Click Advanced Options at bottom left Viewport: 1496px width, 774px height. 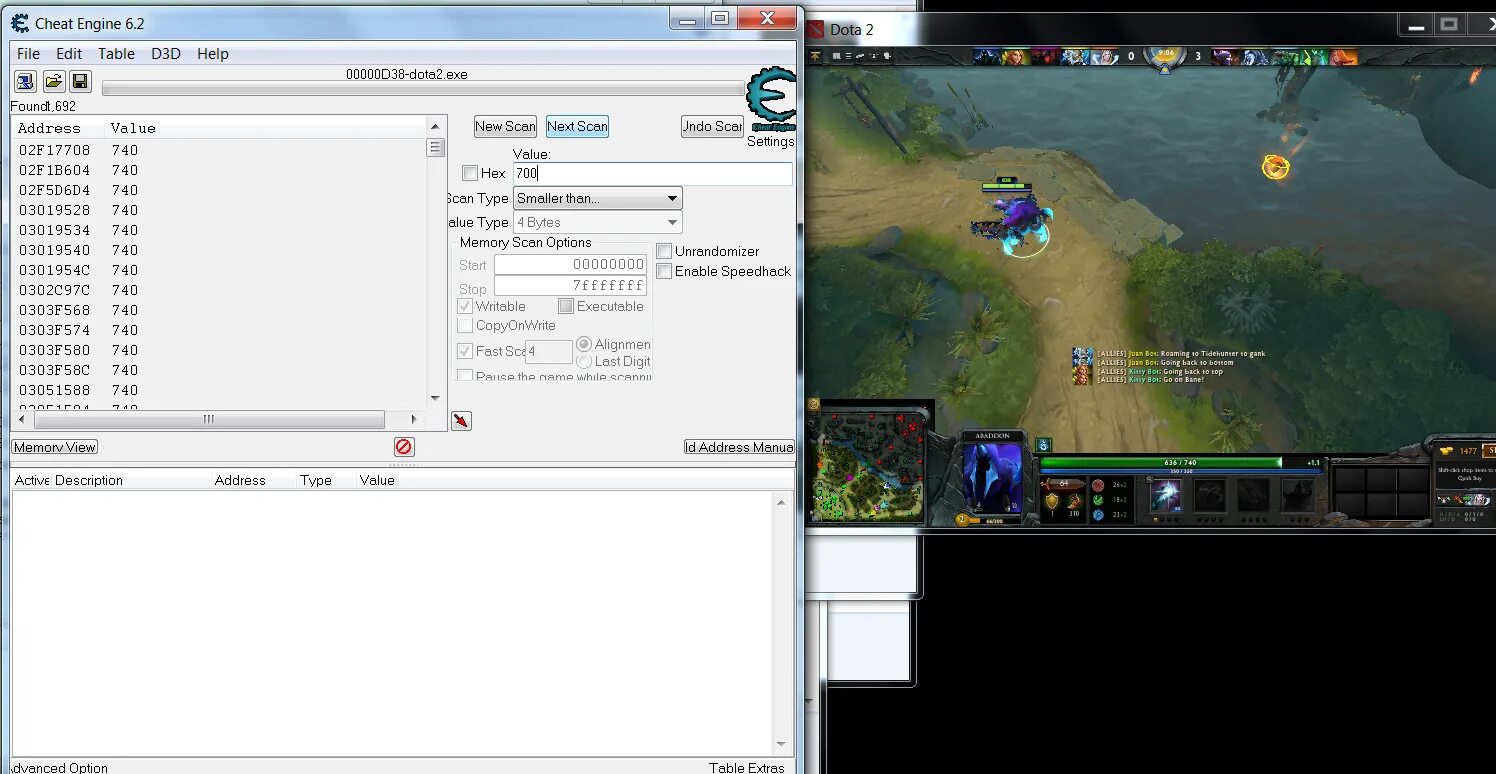coord(60,767)
